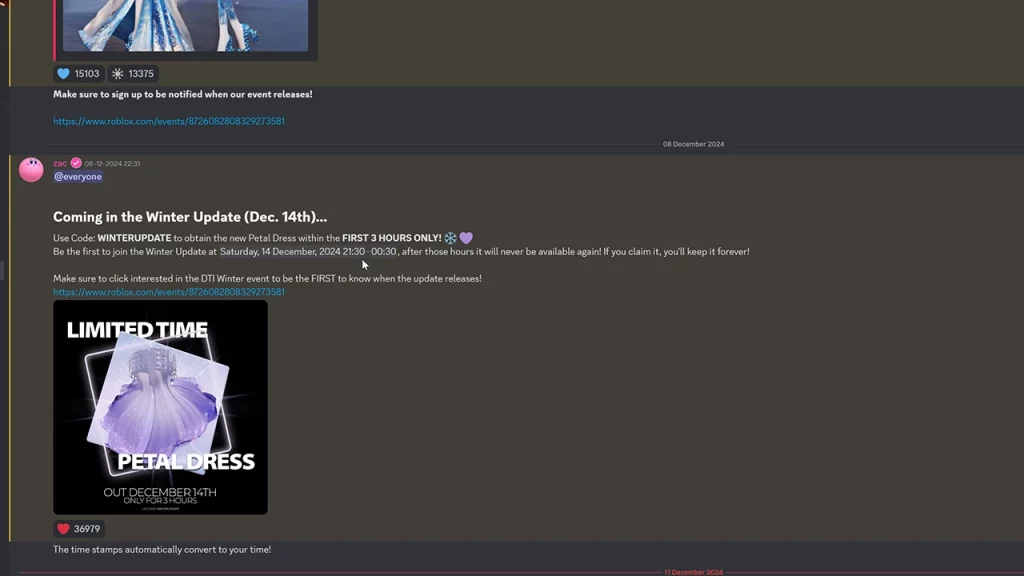Open zac's pink Kirby avatar
The height and width of the screenshot is (576, 1024).
(x=31, y=170)
